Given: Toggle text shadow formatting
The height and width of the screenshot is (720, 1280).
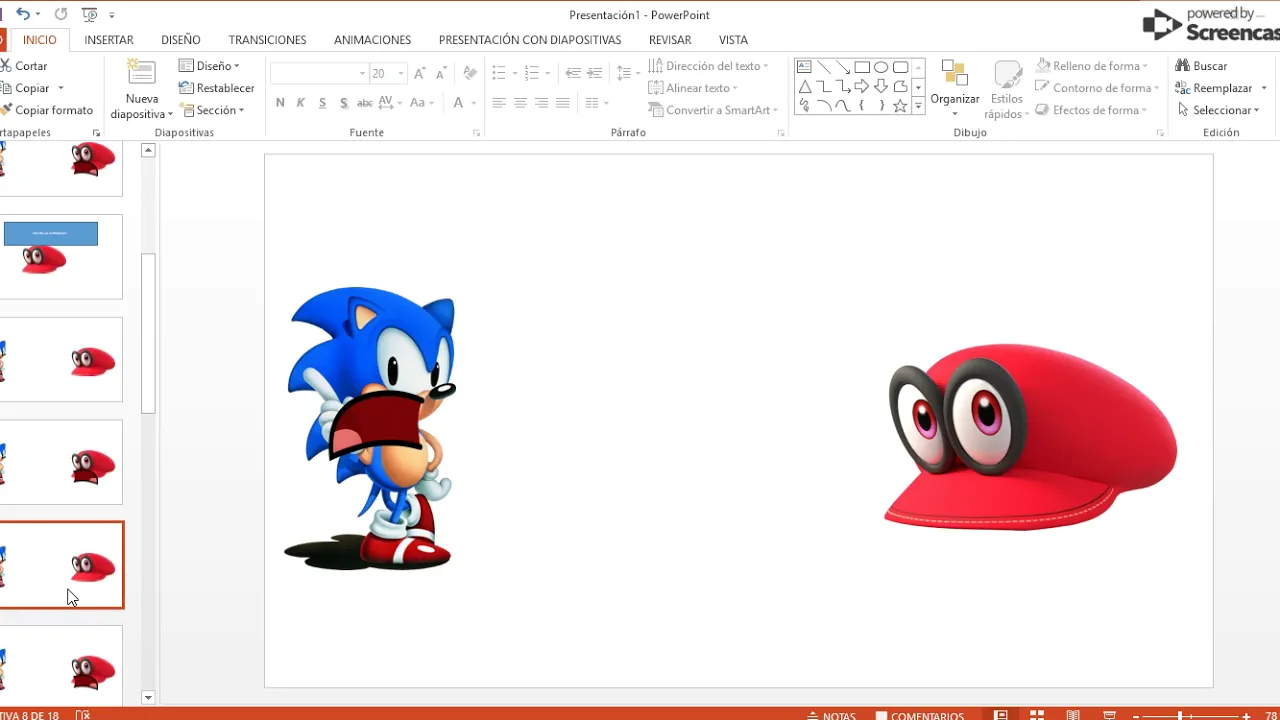Looking at the screenshot, I should click(x=343, y=103).
